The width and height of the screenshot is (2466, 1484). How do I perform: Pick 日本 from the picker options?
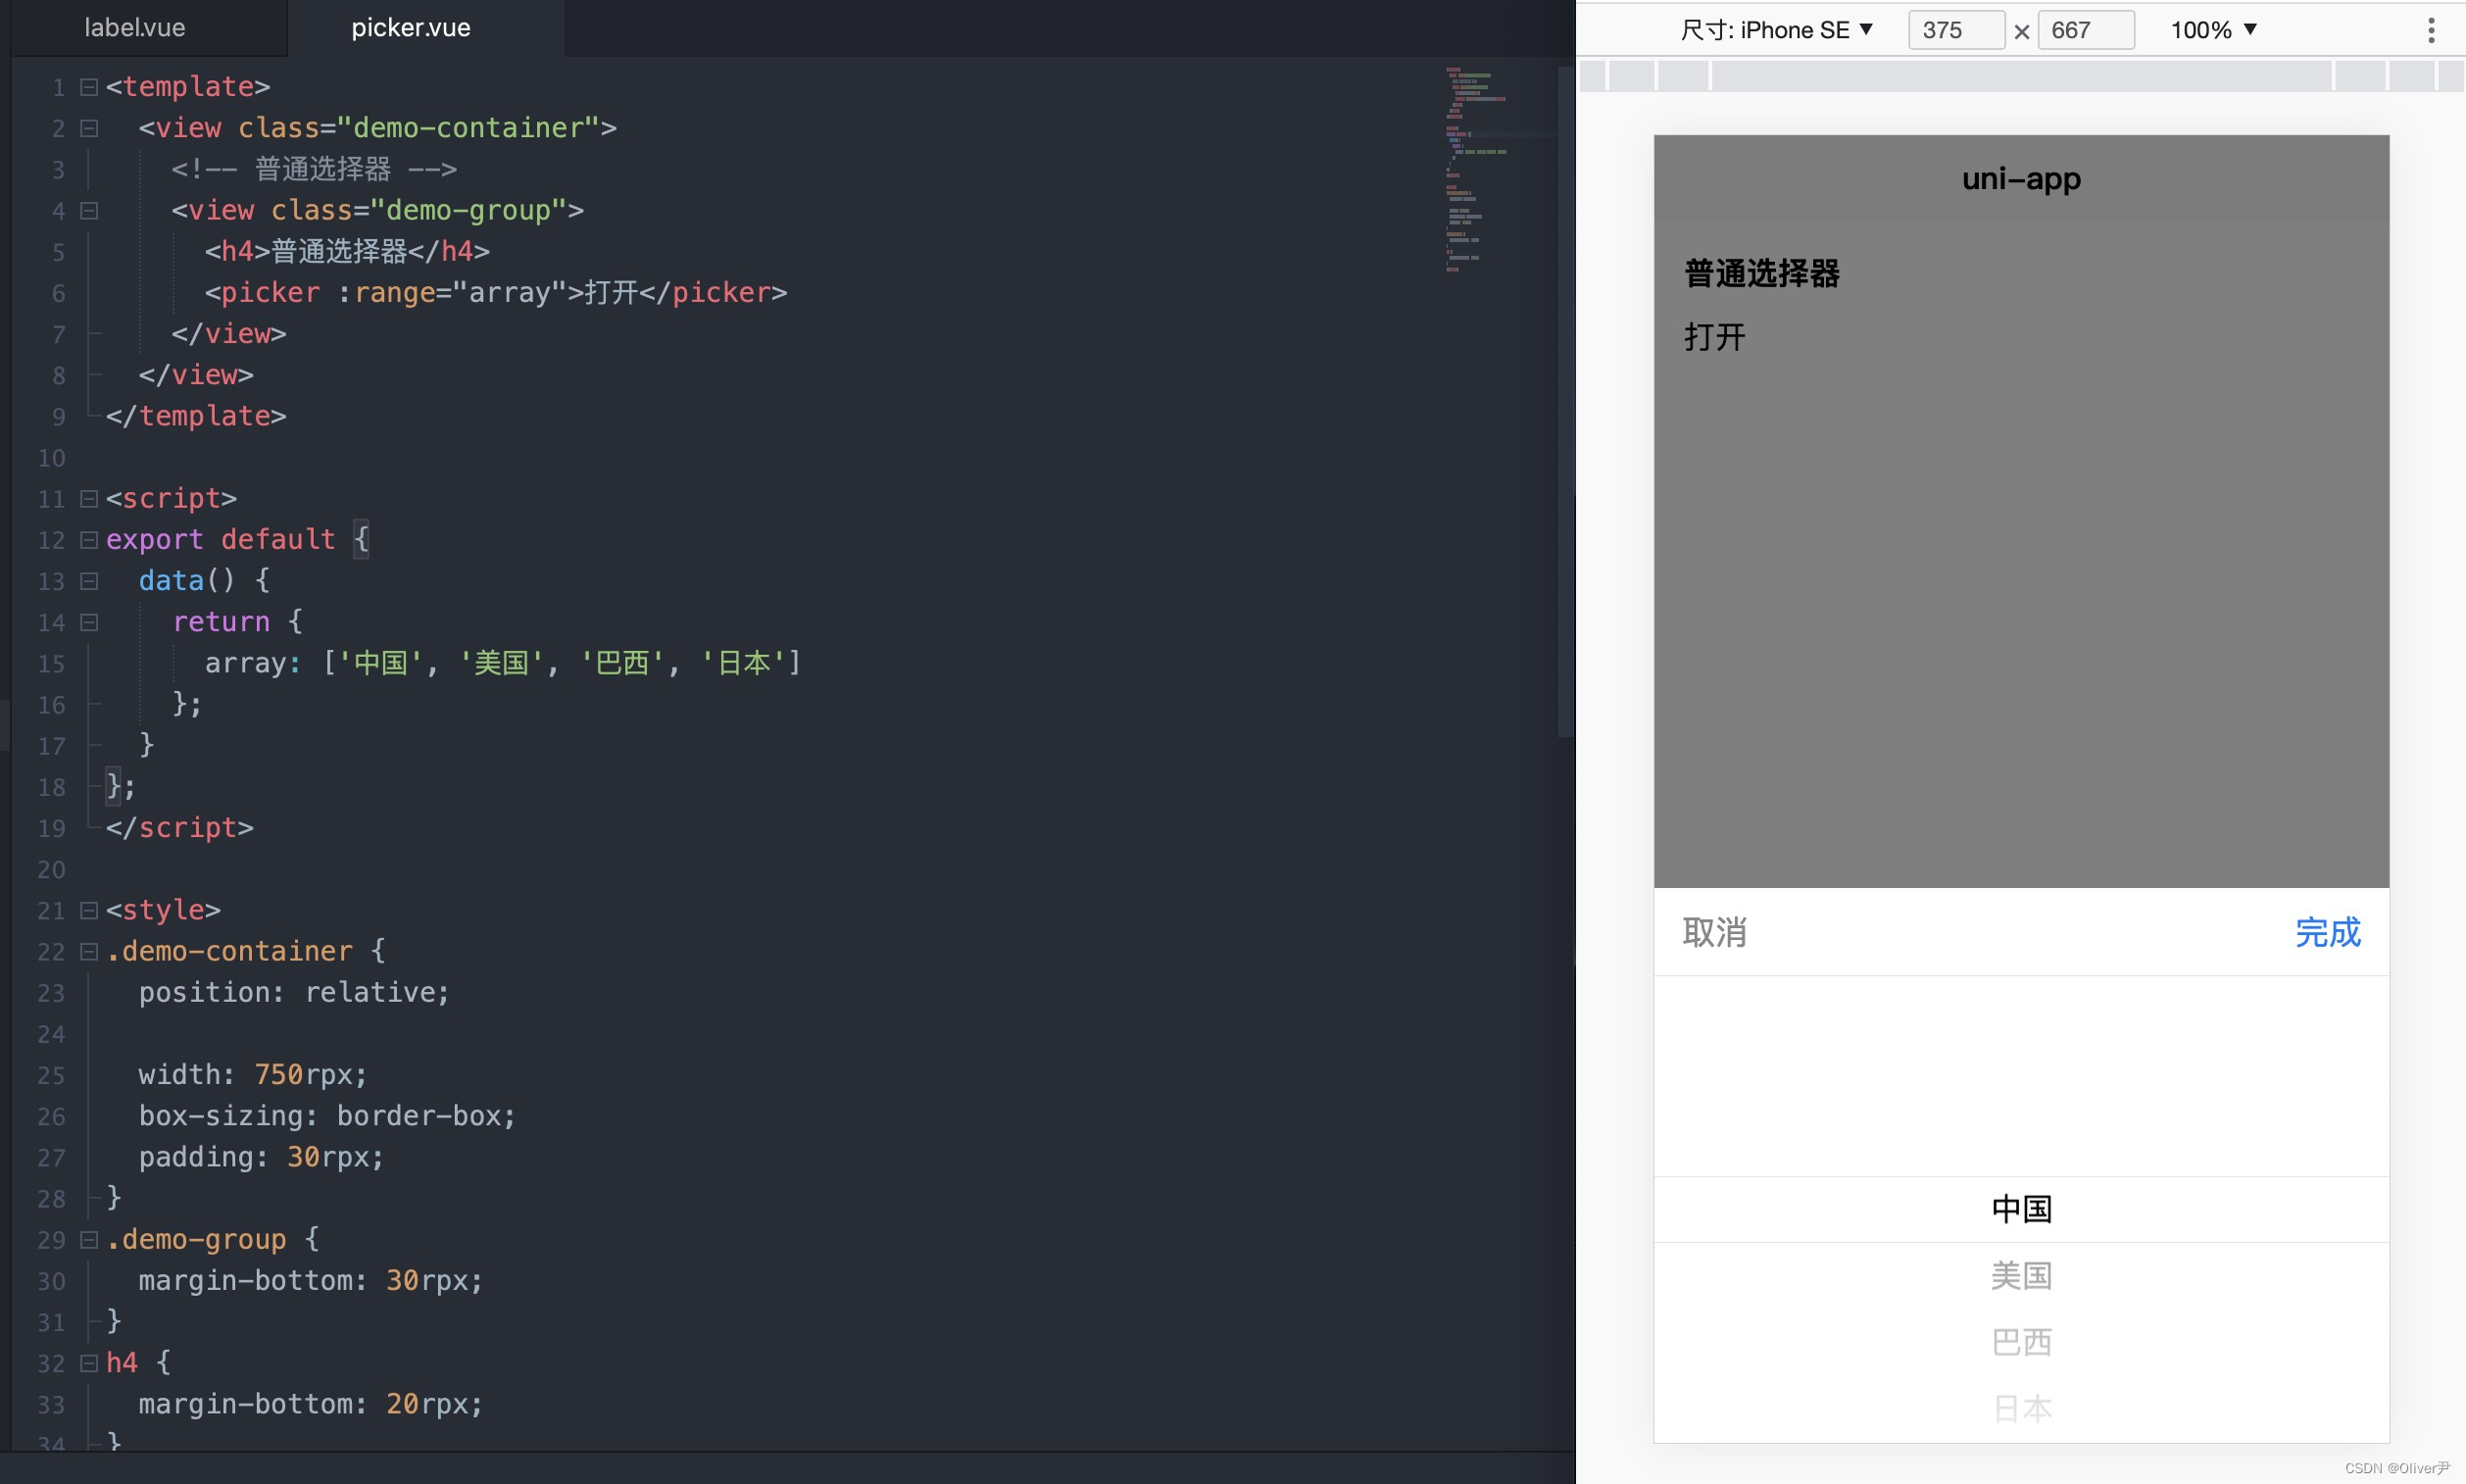click(x=2021, y=1408)
